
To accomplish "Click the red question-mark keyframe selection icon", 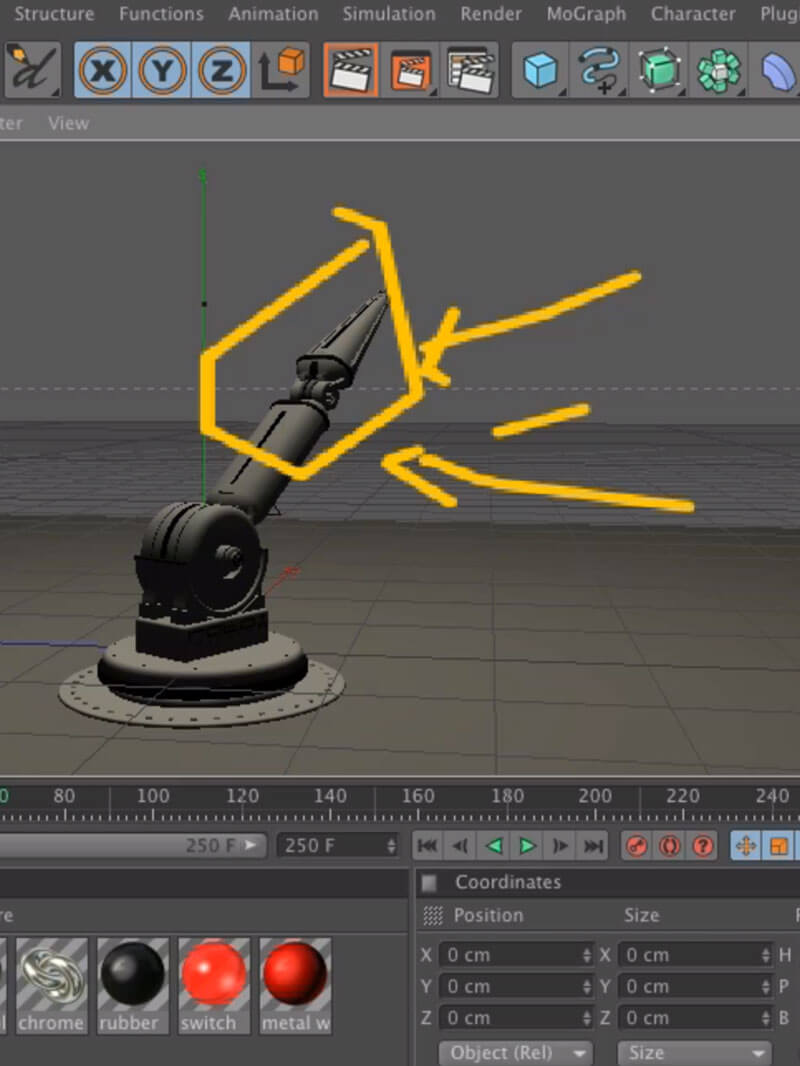I will tap(703, 846).
